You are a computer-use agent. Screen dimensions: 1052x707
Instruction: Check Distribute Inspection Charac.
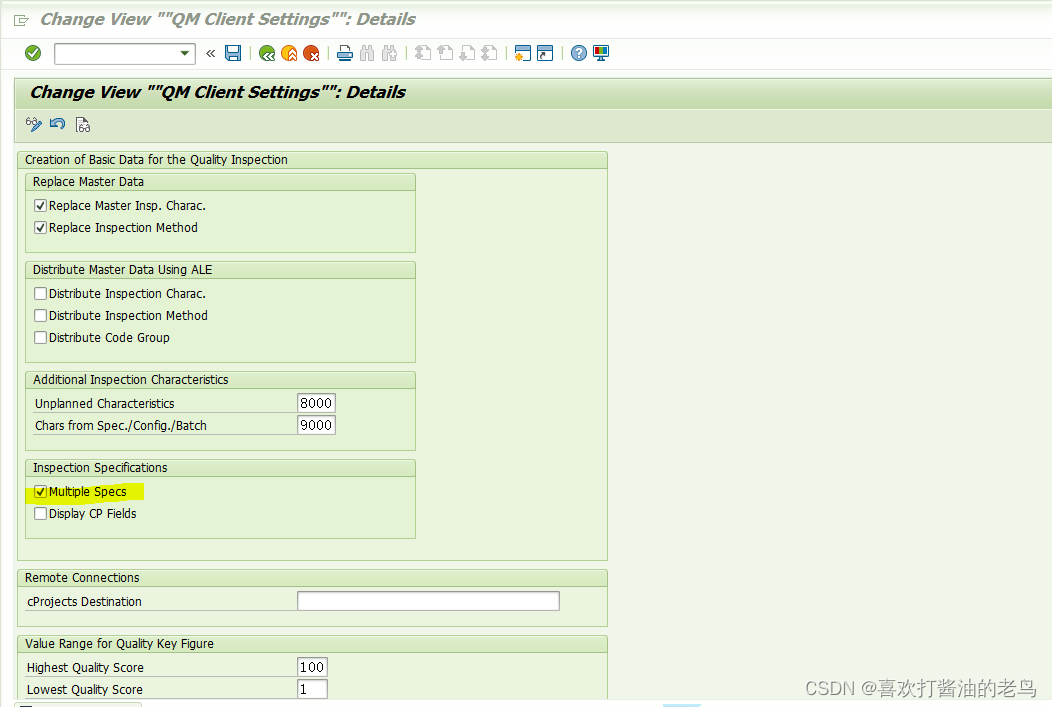39,293
